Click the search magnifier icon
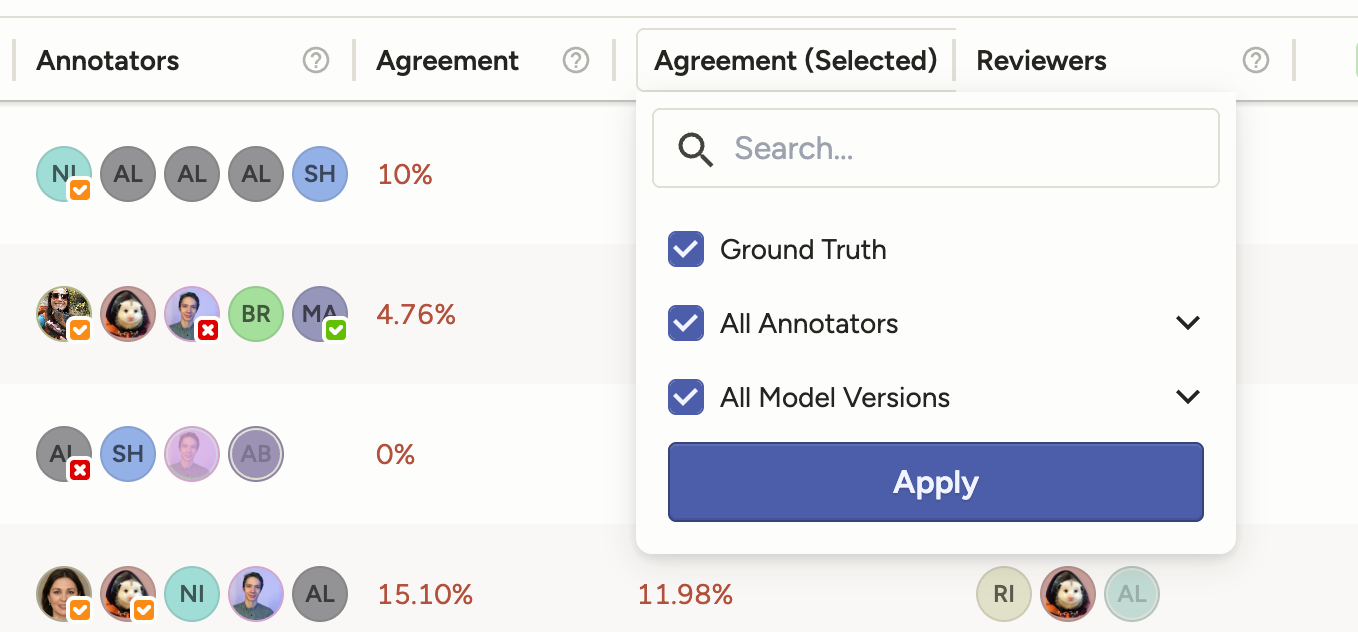 tap(695, 149)
